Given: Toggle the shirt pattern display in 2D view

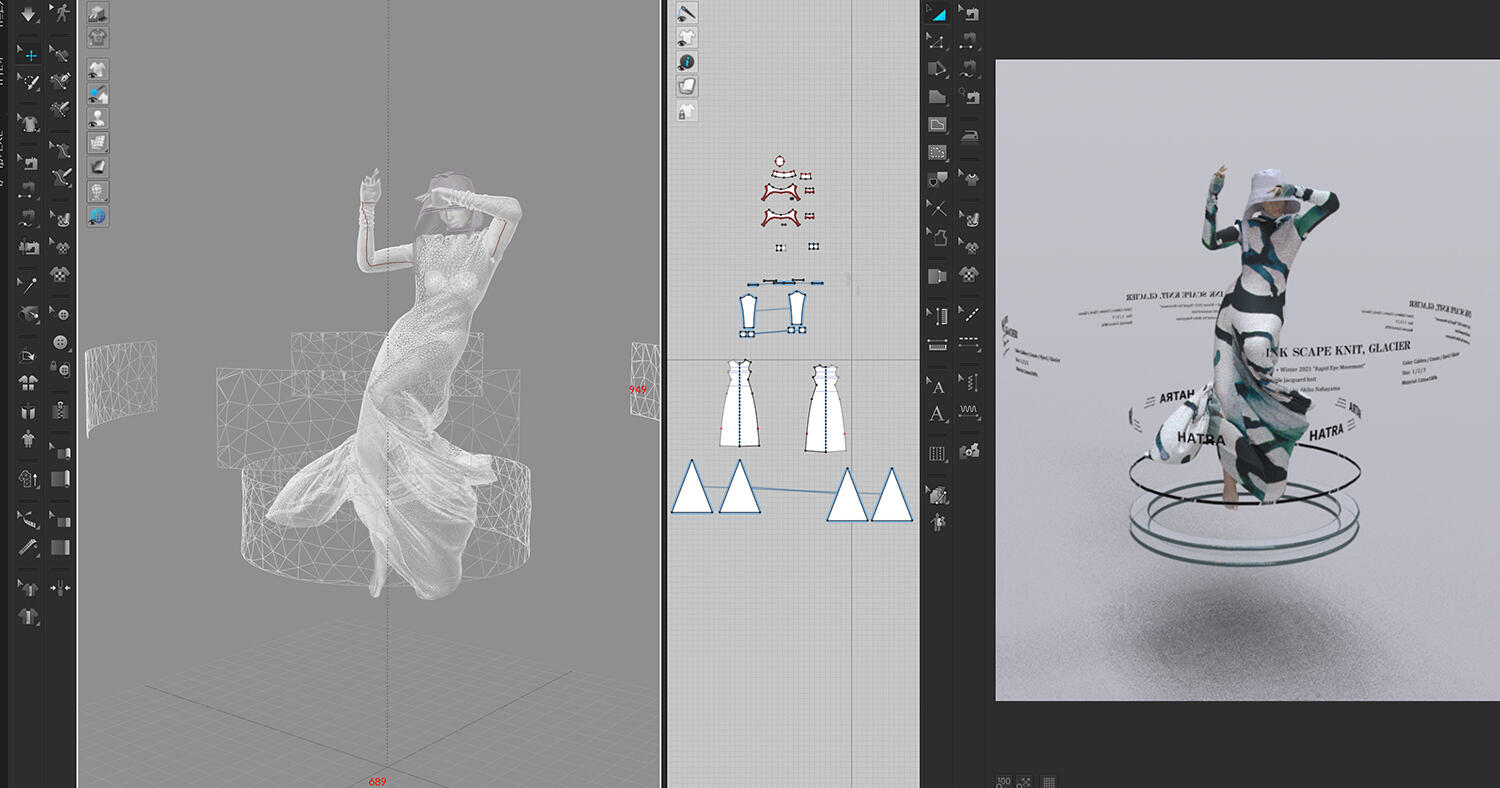Looking at the screenshot, I should point(687,37).
